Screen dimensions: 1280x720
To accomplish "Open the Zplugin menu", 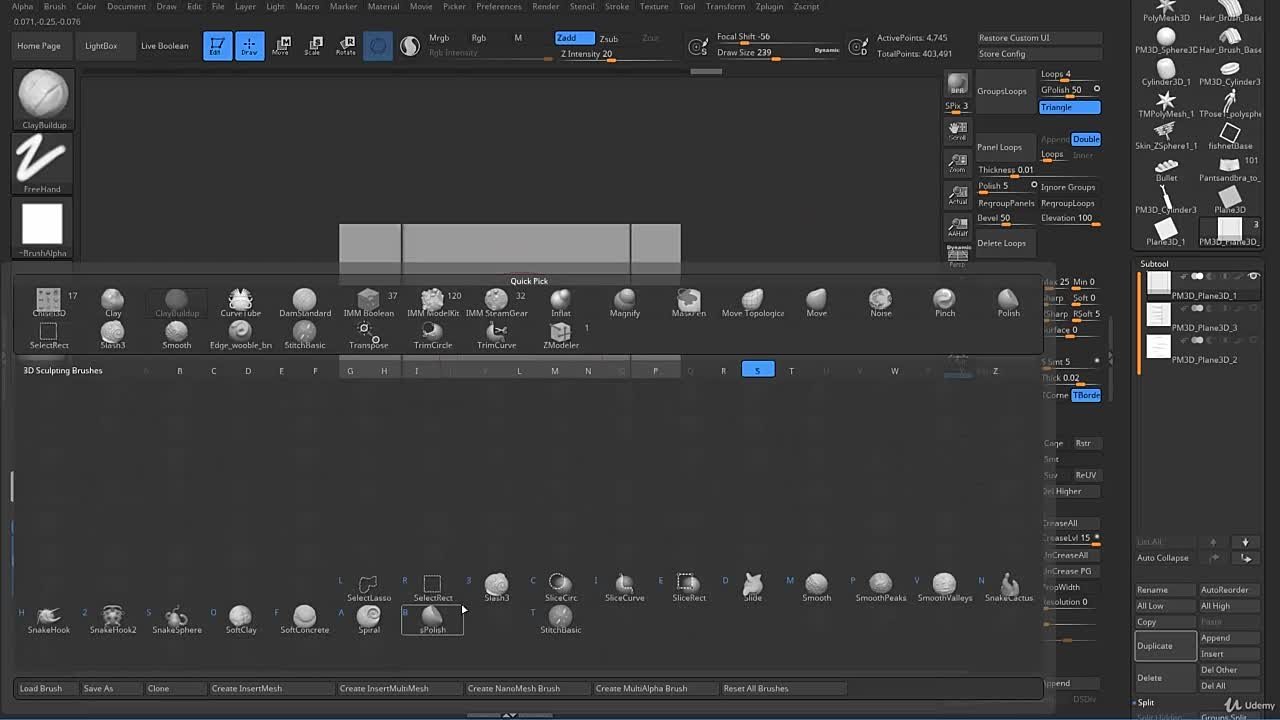I will pos(769,7).
